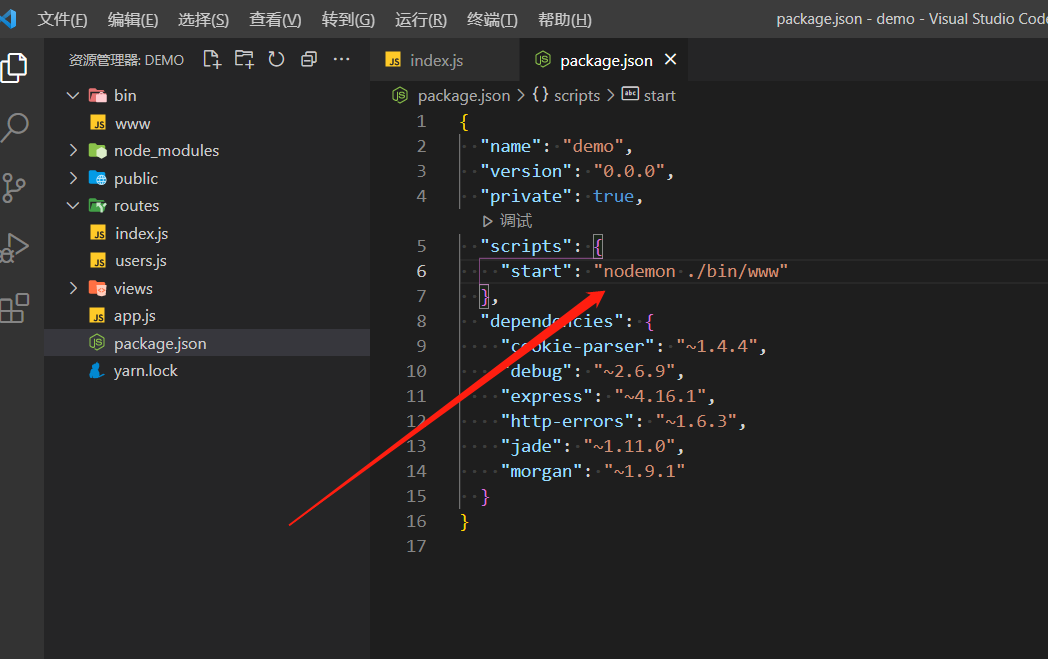Select package.json in the explorer tree
The width and height of the screenshot is (1048, 659).
pyautogui.click(x=207, y=343)
